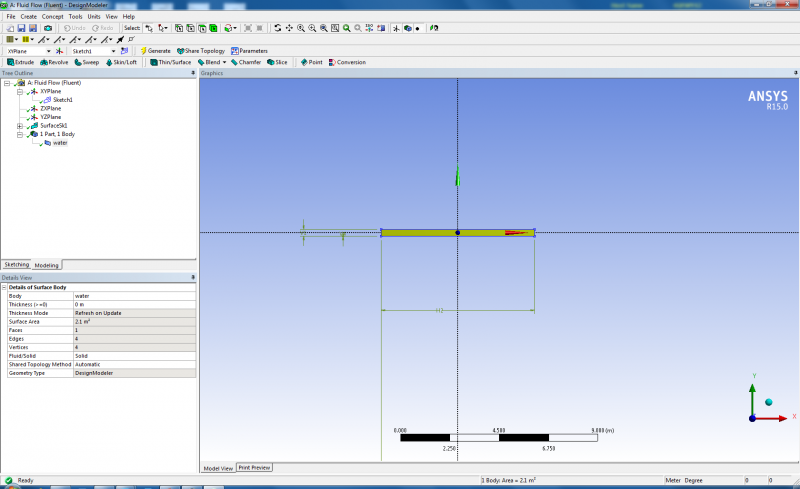
Task: Select the water body in tree
Action: click(x=60, y=143)
